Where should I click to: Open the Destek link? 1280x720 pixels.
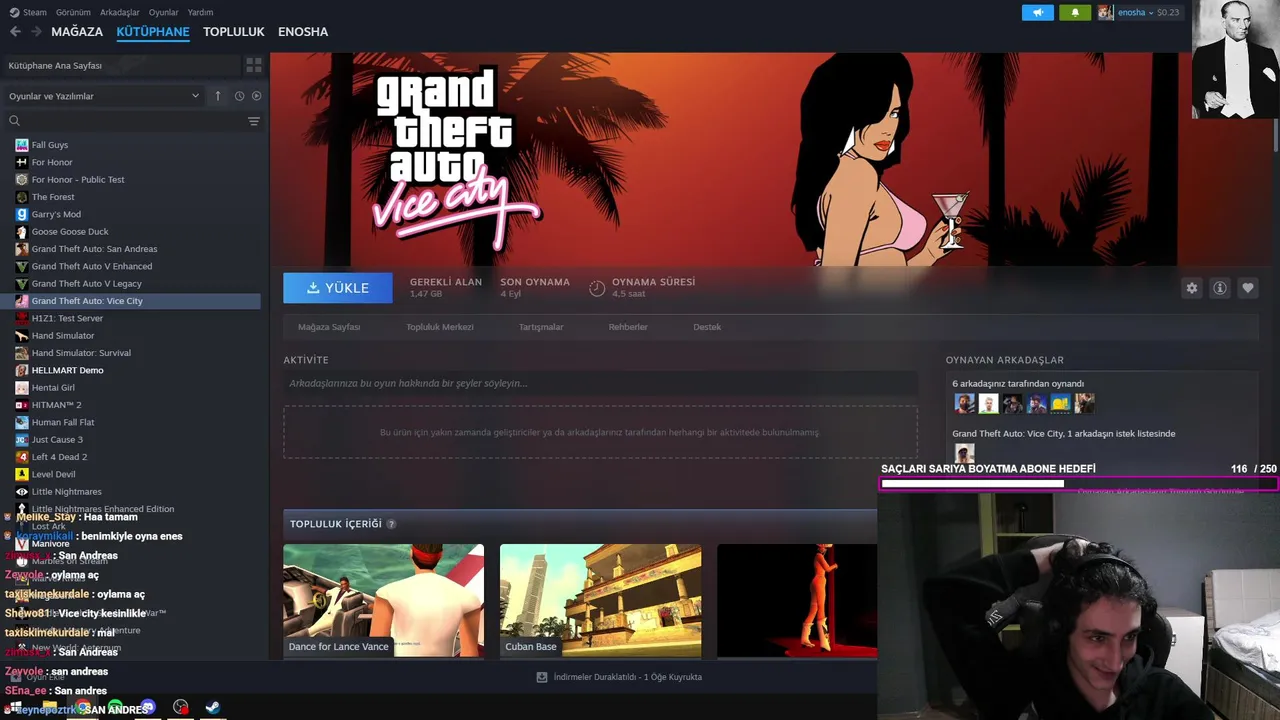pyautogui.click(x=707, y=327)
